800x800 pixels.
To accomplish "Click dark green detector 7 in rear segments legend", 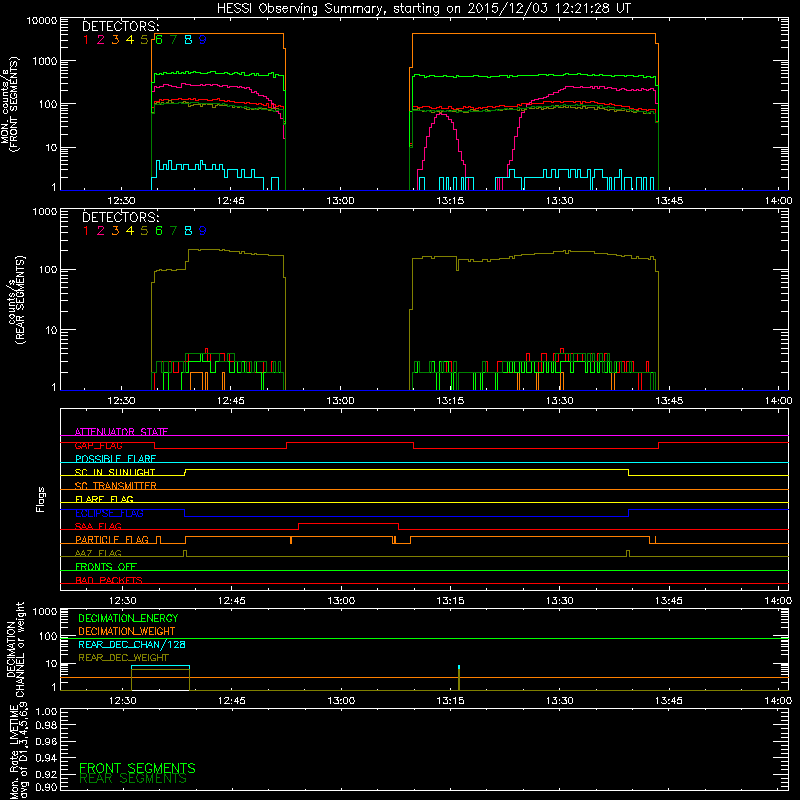I will tap(173, 231).
